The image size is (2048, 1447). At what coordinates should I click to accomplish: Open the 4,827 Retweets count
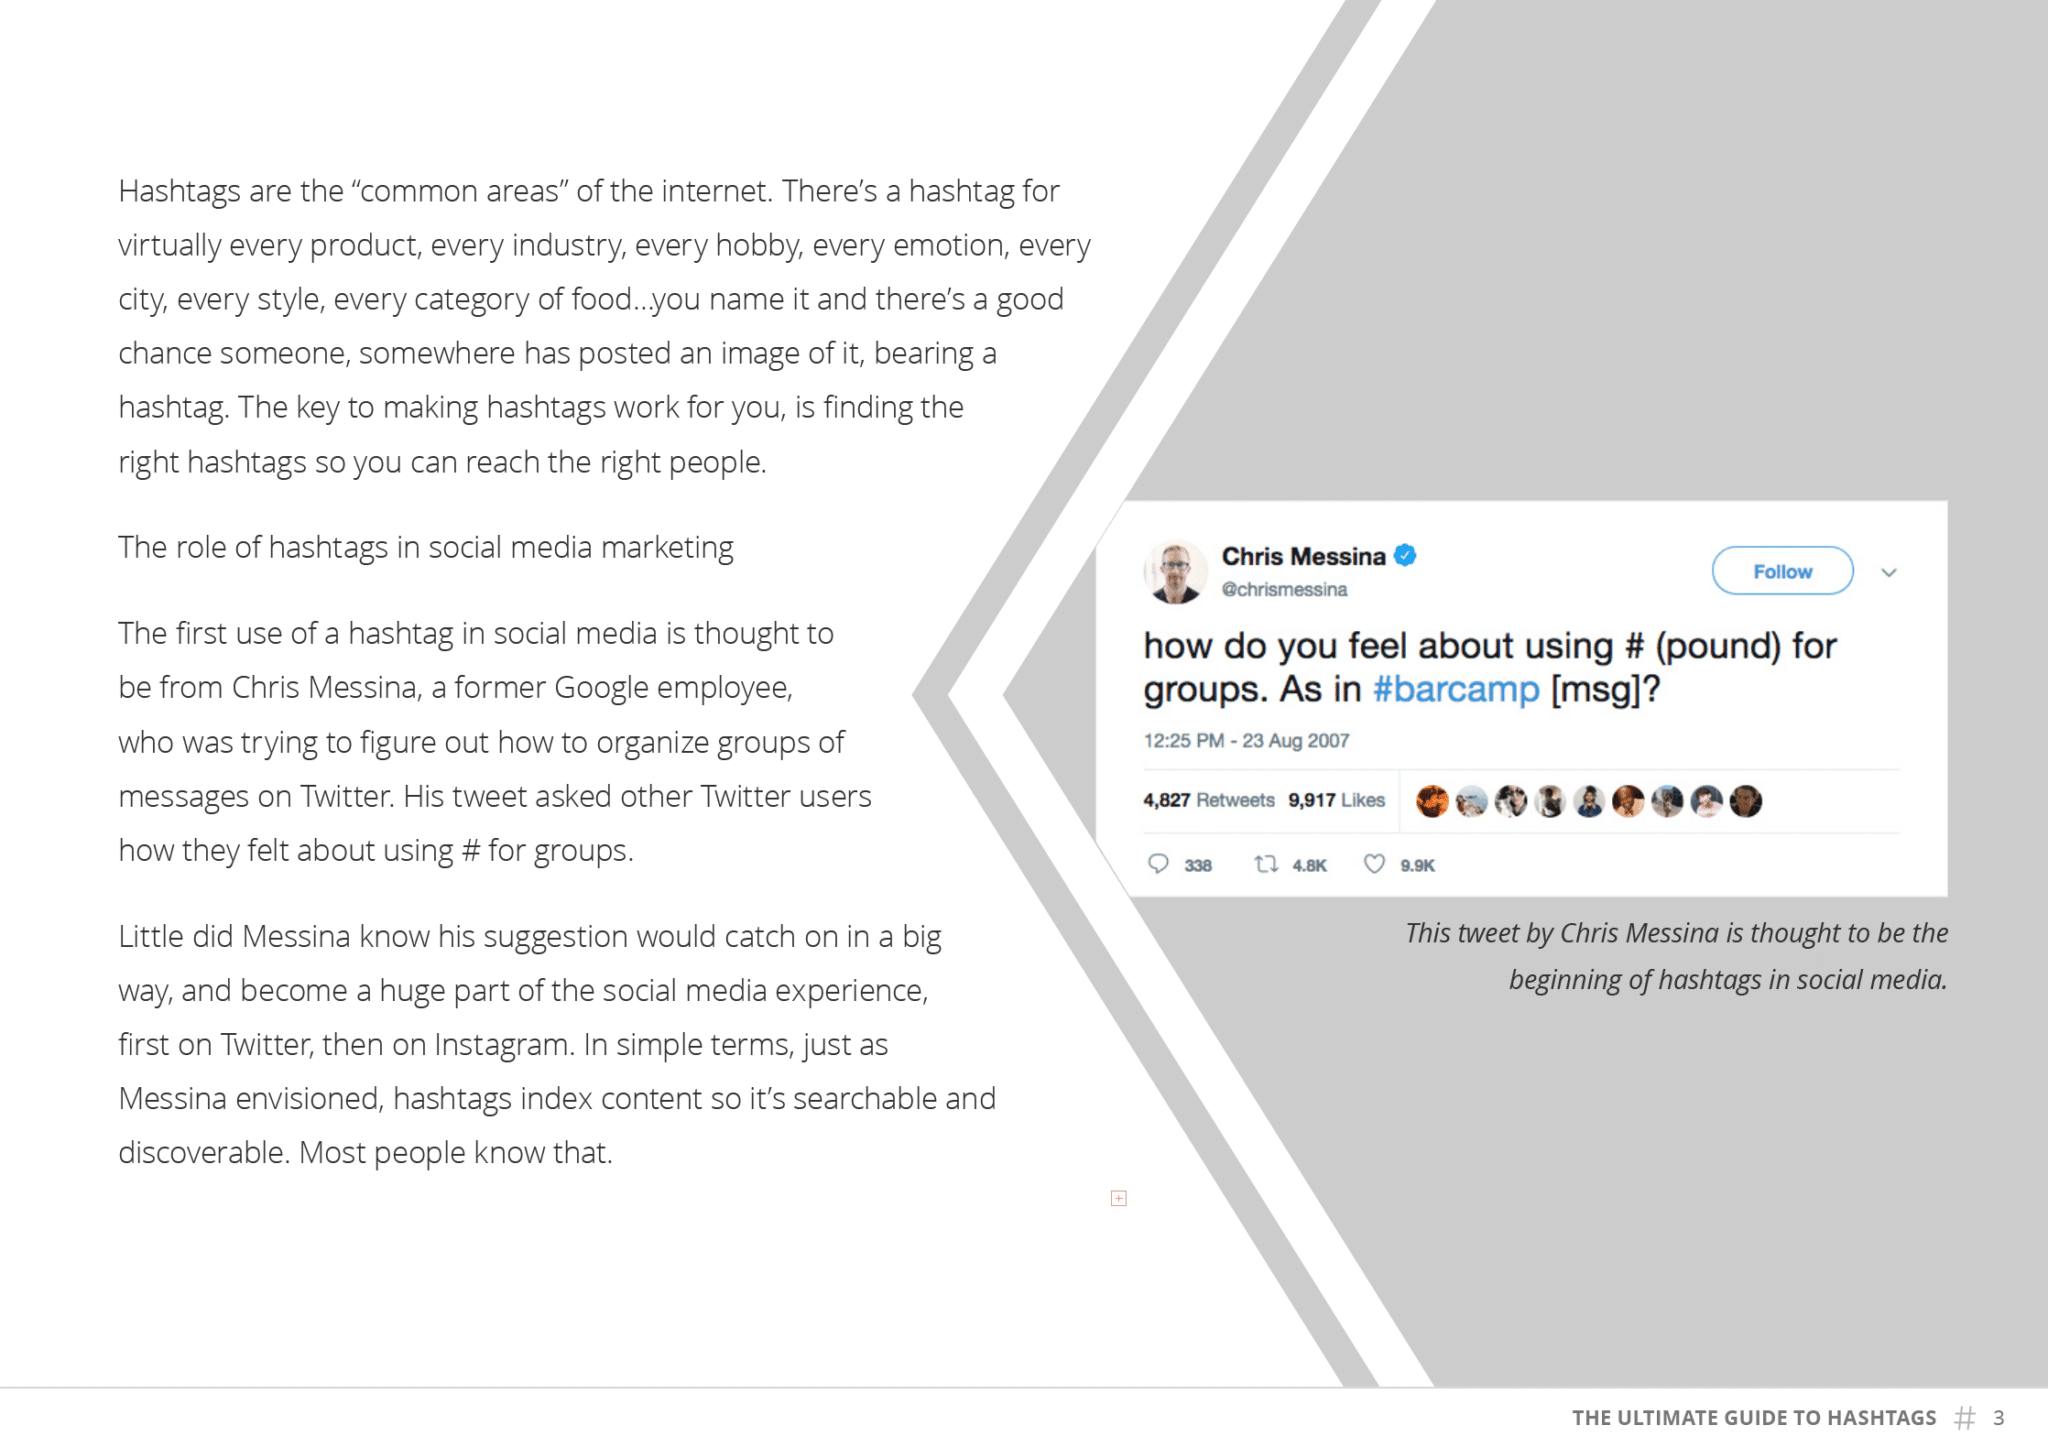[1209, 800]
